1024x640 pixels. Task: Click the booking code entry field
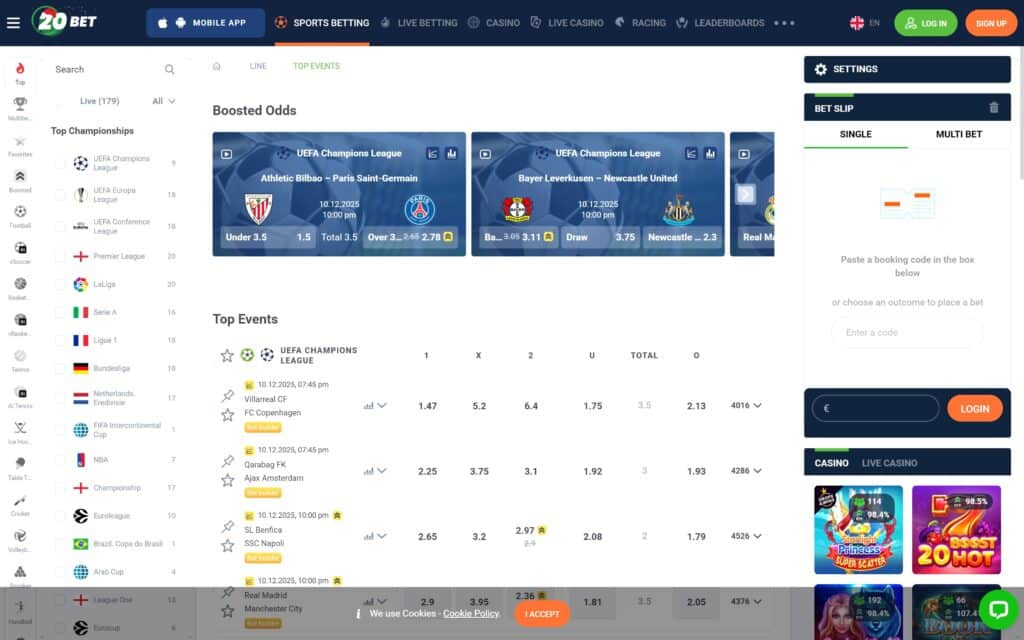click(x=905, y=332)
